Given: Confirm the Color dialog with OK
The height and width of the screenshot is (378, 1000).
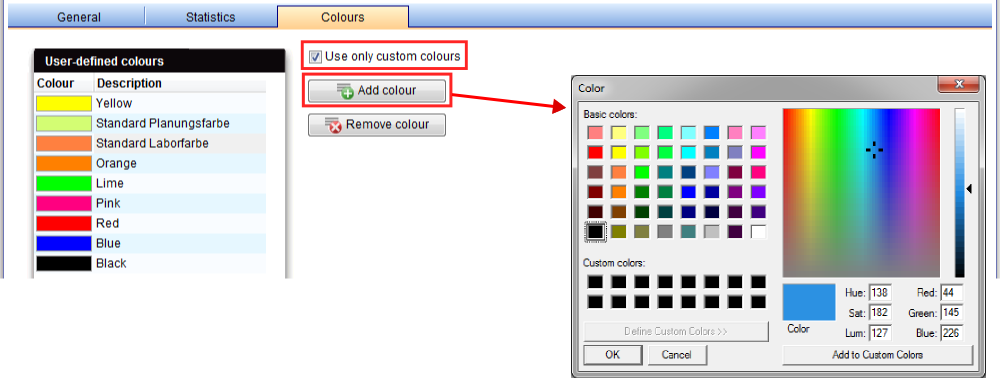Looking at the screenshot, I should (x=612, y=355).
